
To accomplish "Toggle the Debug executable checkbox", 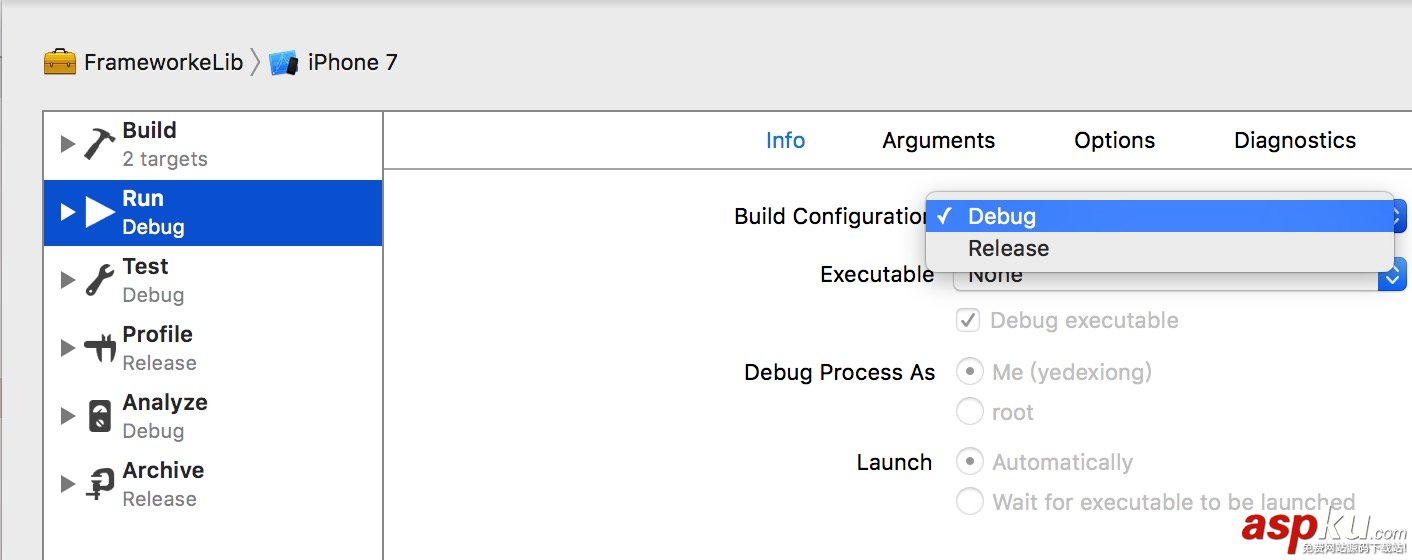I will point(968,321).
